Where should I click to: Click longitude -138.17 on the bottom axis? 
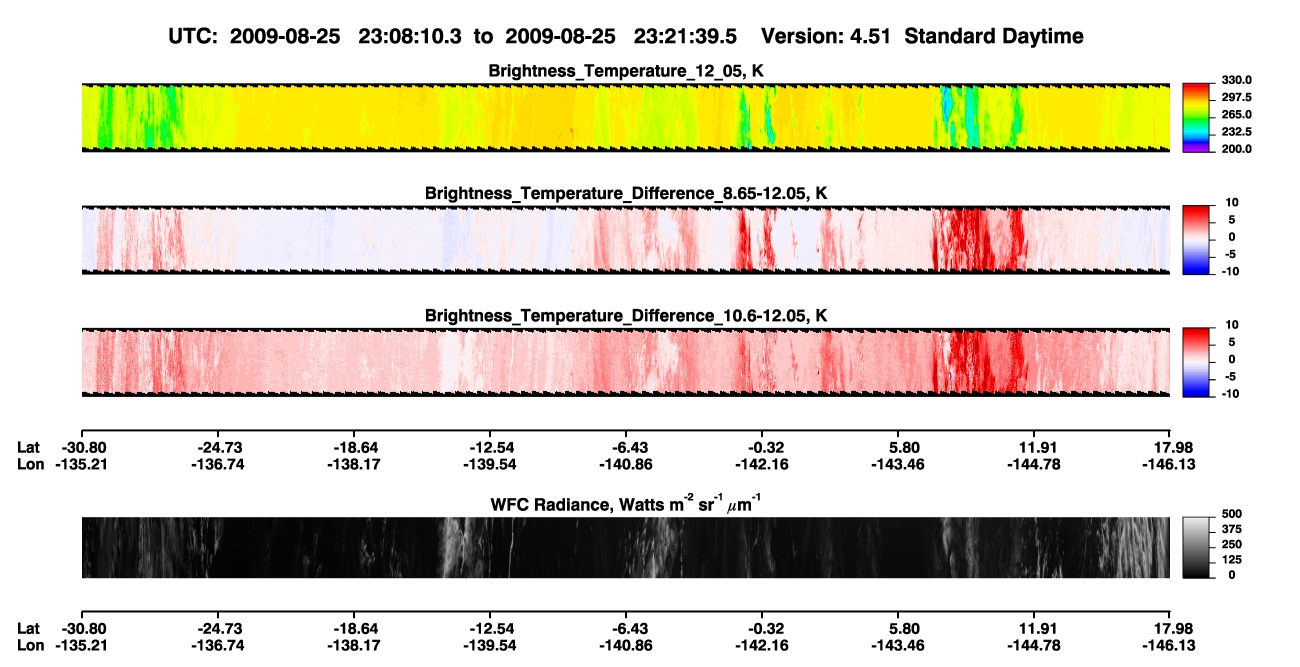tap(353, 646)
